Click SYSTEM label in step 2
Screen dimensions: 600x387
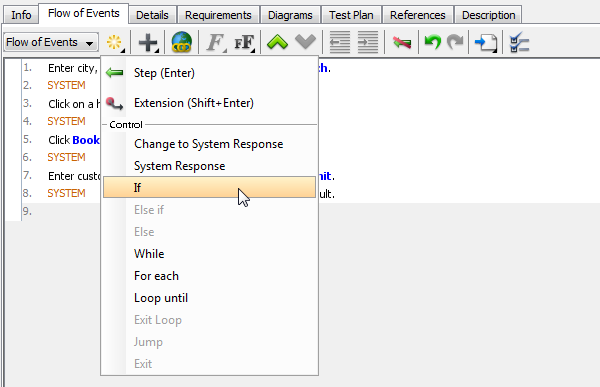click(66, 85)
